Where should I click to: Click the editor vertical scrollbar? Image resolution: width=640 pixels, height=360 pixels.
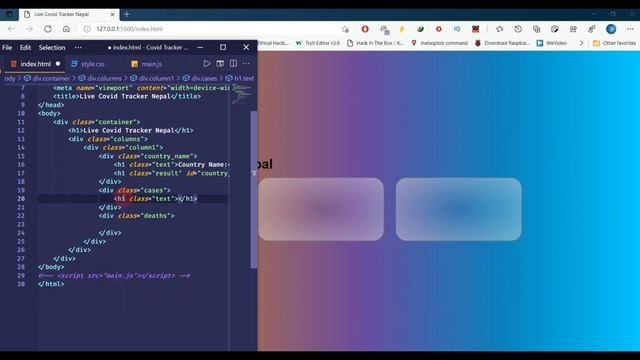254,189
